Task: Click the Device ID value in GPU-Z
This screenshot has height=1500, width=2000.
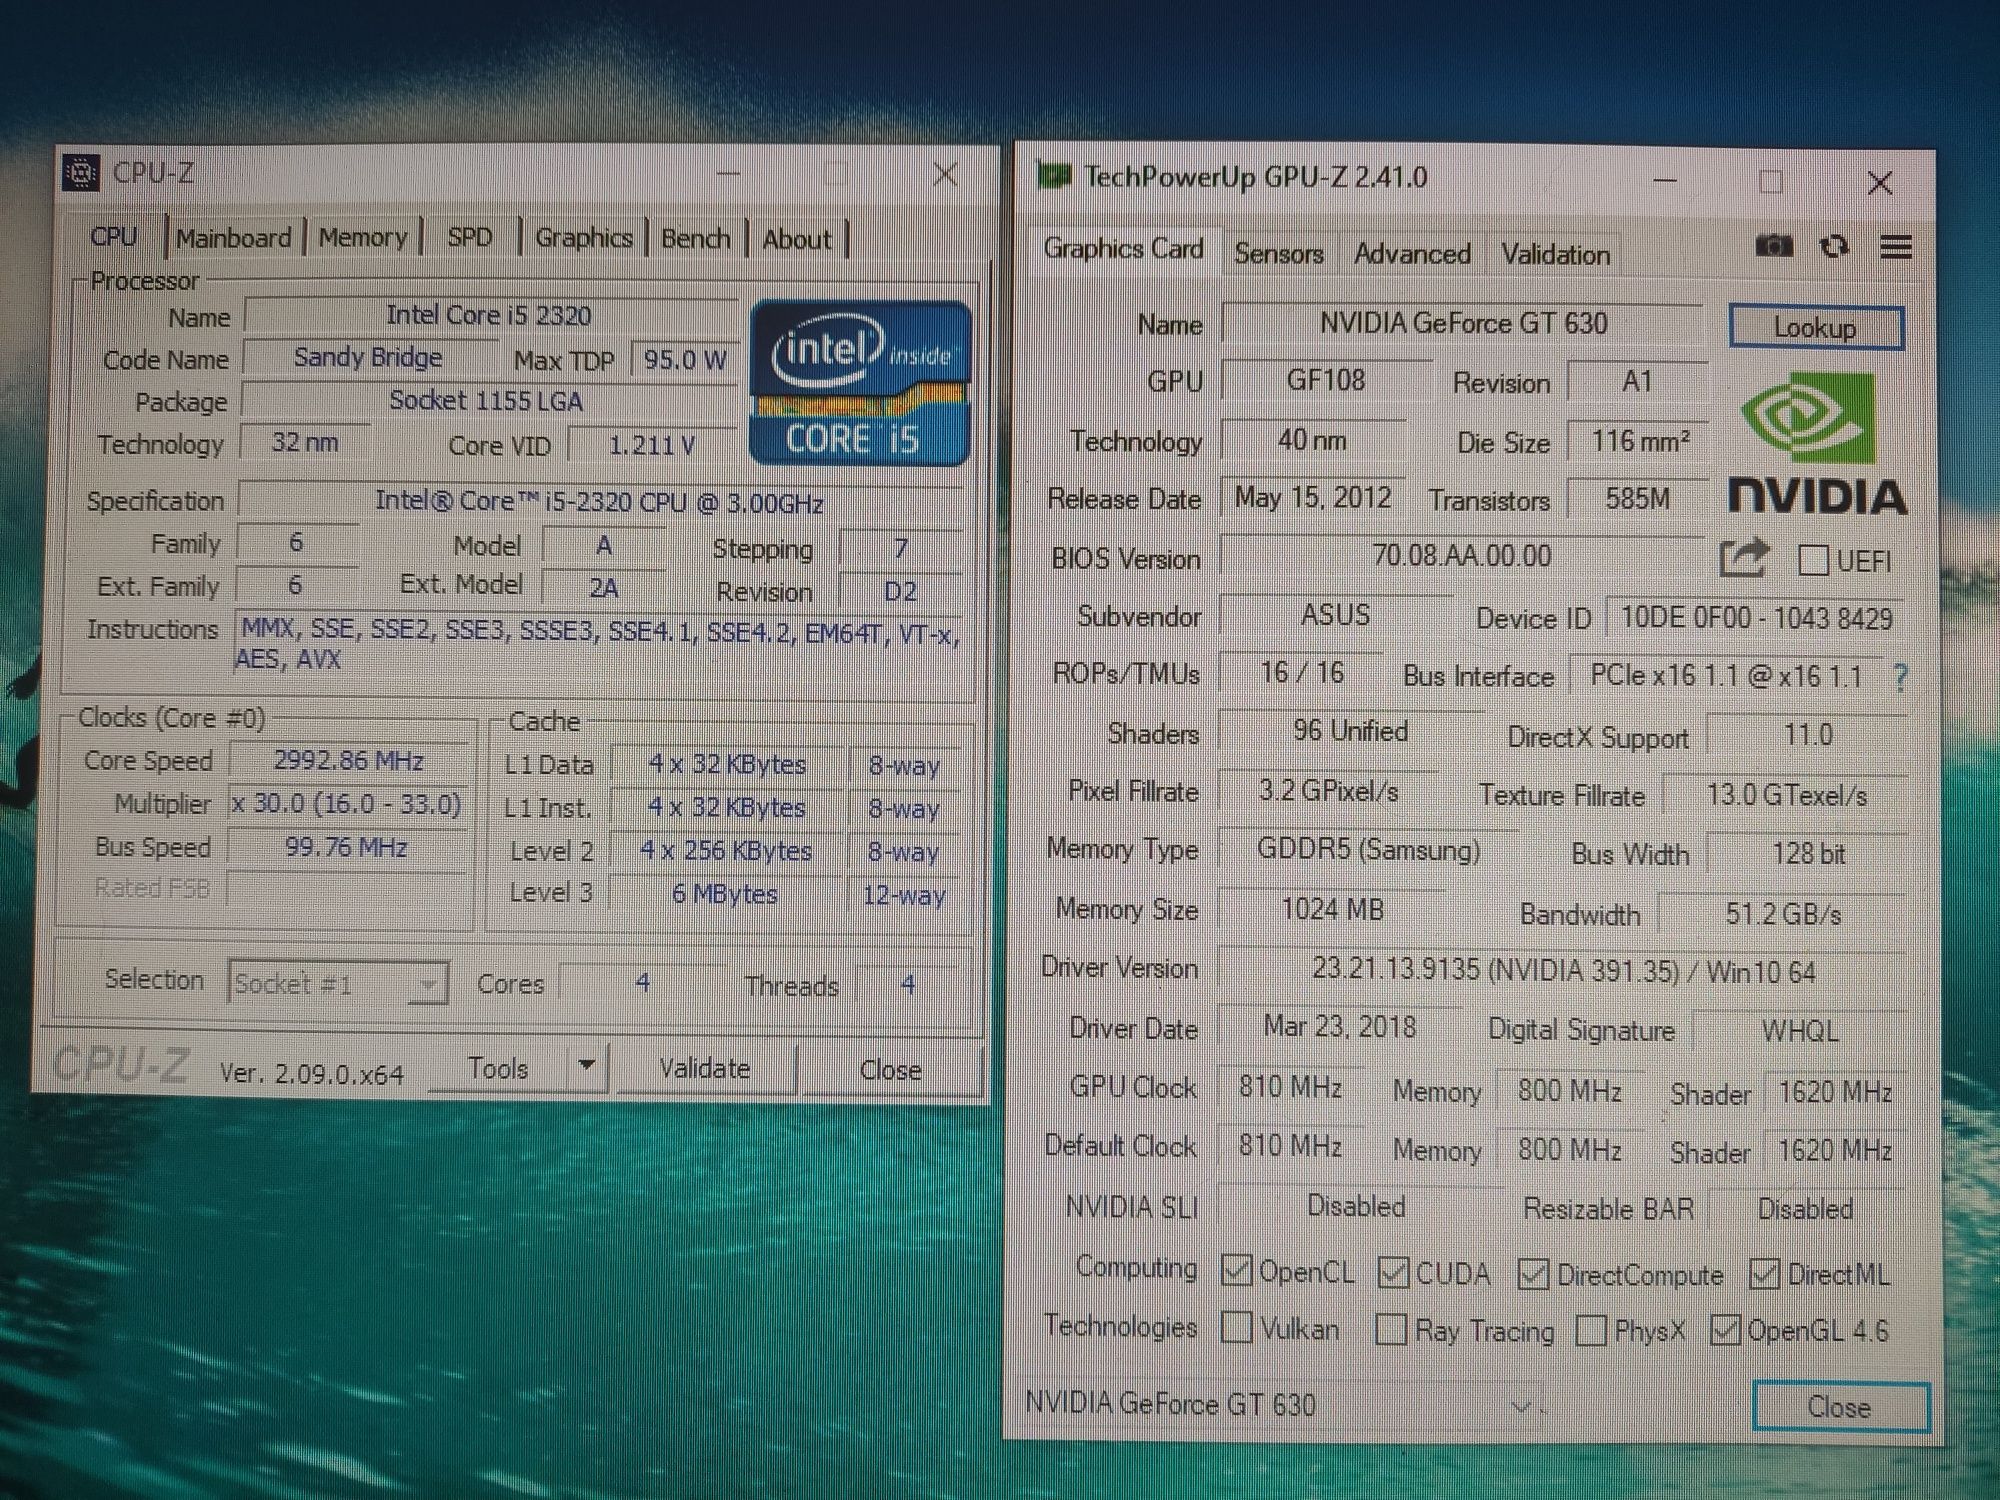Action: tap(1756, 619)
